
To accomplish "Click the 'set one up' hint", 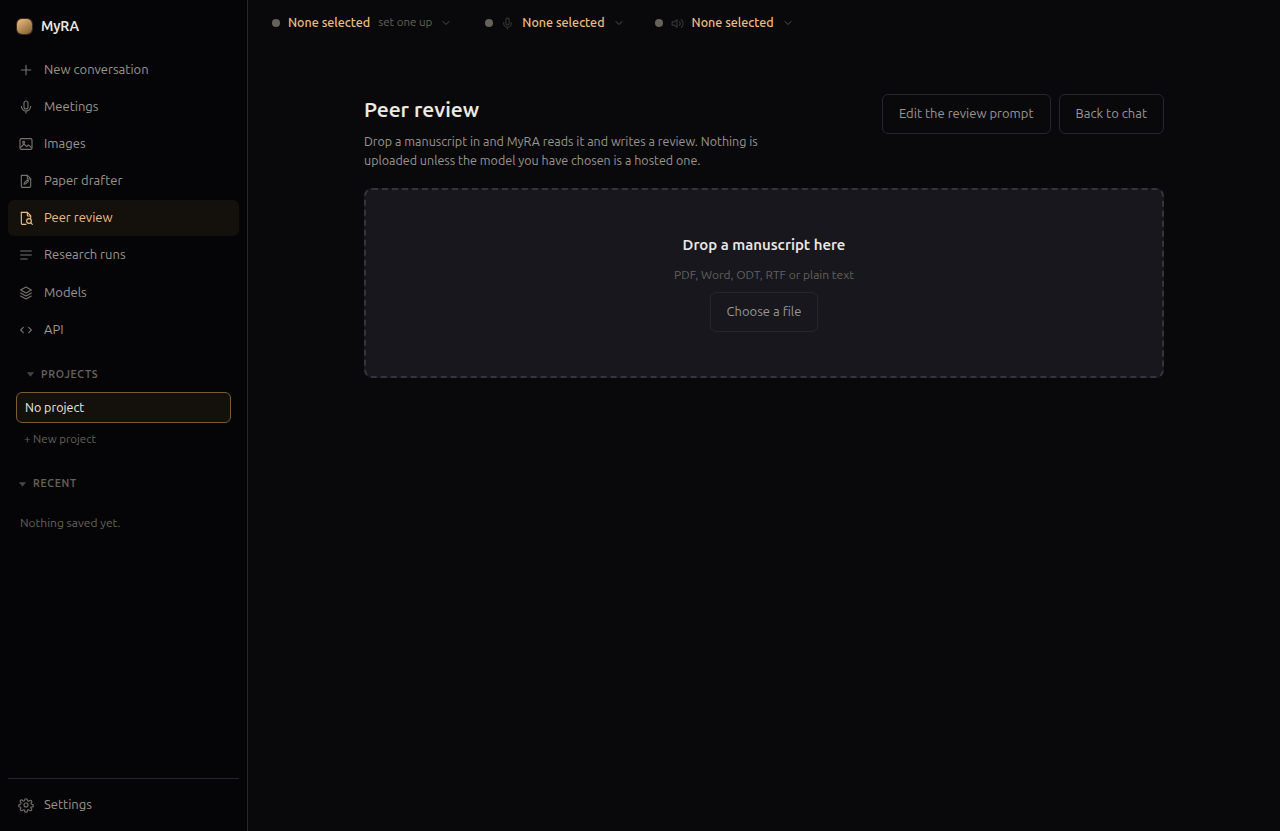I will 405,23.
